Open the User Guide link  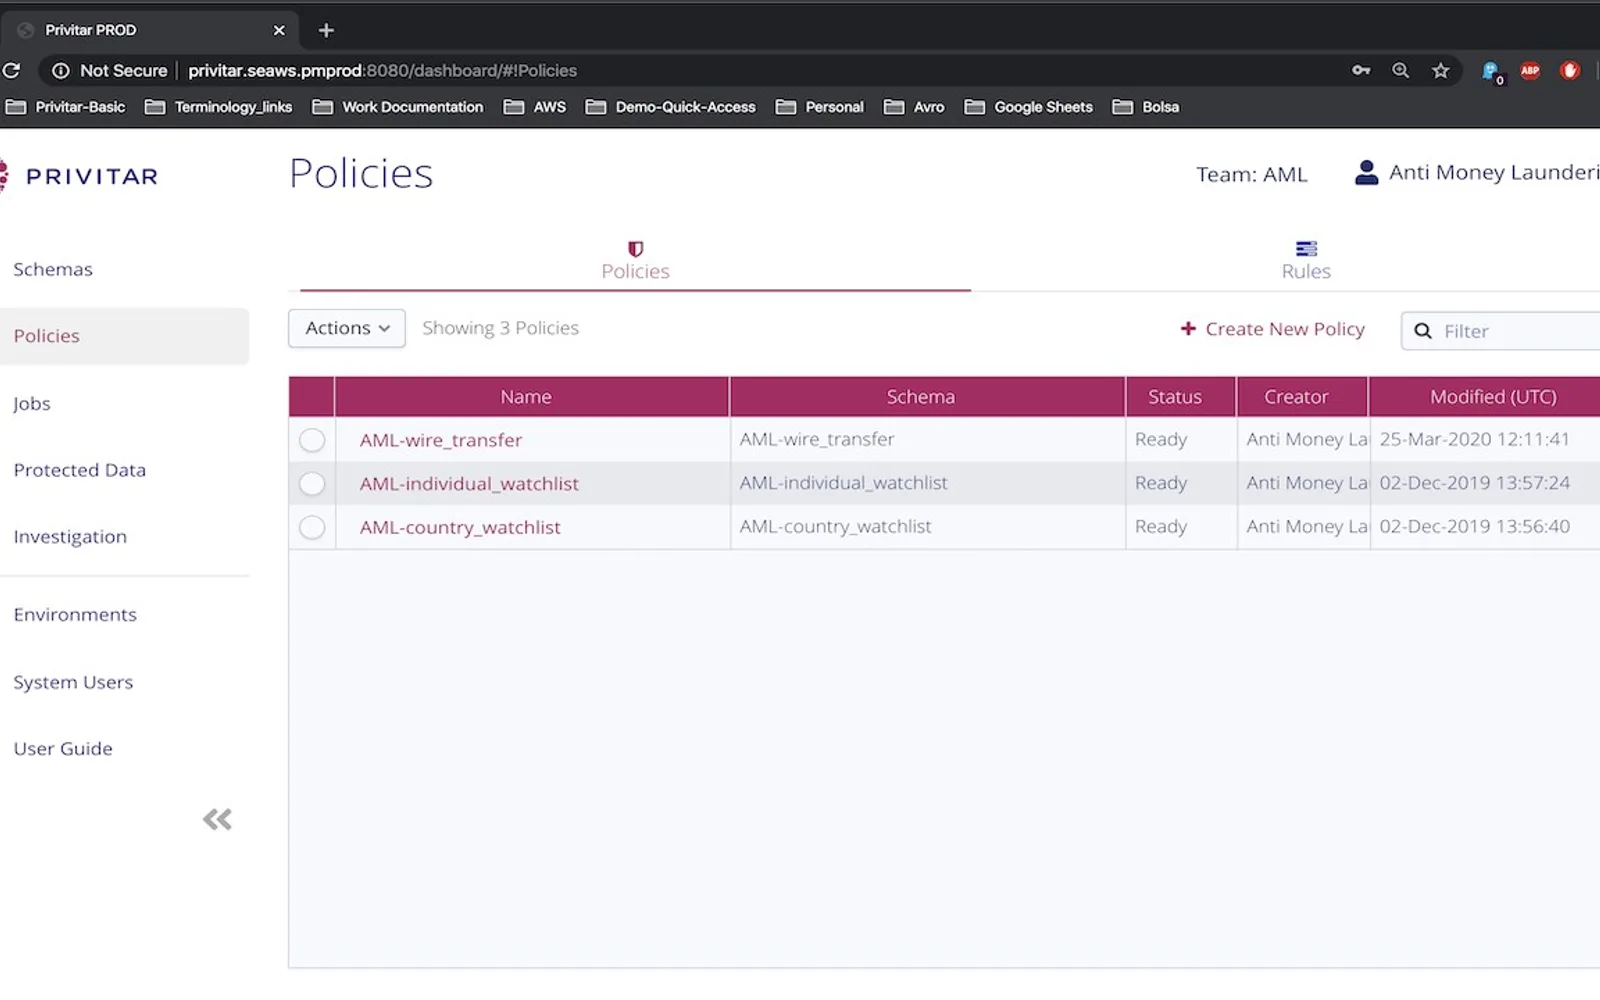[x=63, y=749]
